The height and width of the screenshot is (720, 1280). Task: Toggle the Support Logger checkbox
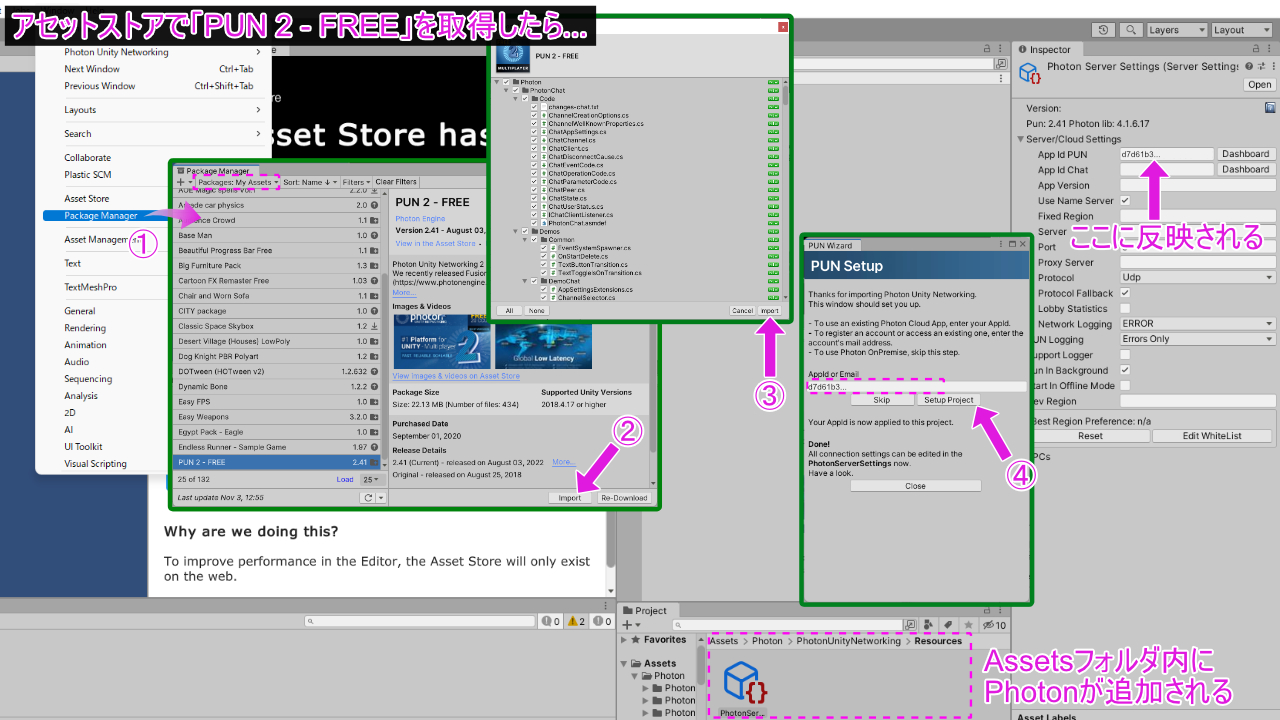click(x=1125, y=355)
